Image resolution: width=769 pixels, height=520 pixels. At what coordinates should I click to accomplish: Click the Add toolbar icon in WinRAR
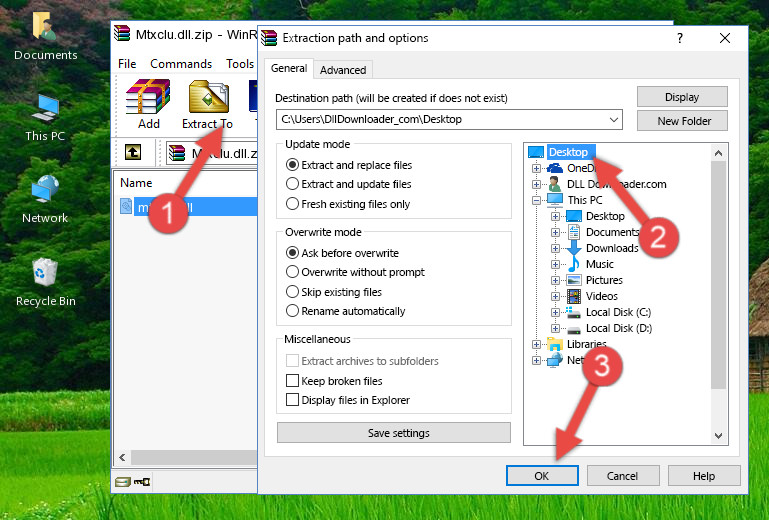tap(148, 104)
